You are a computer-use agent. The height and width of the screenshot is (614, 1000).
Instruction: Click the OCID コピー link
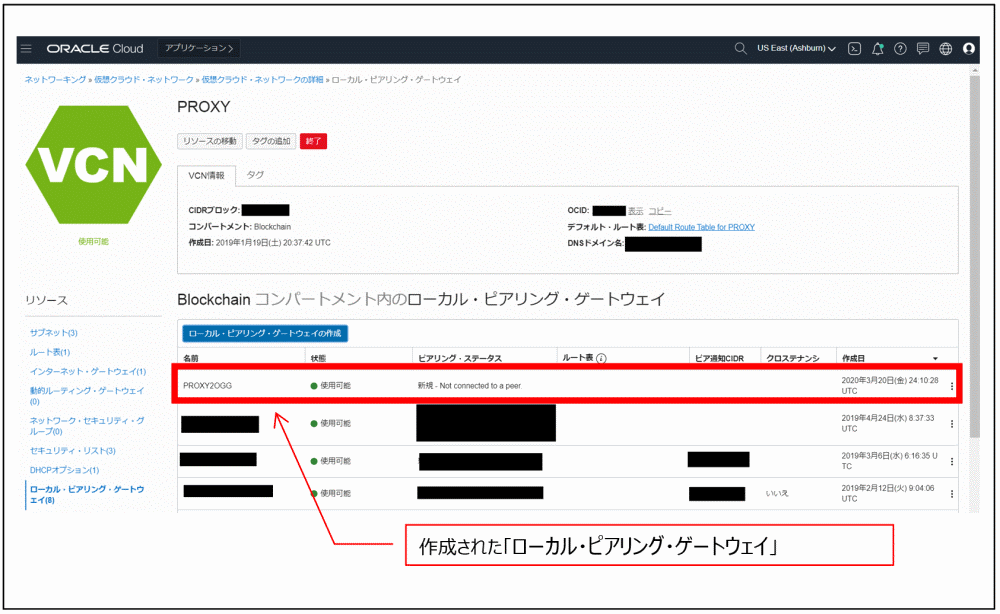659,211
